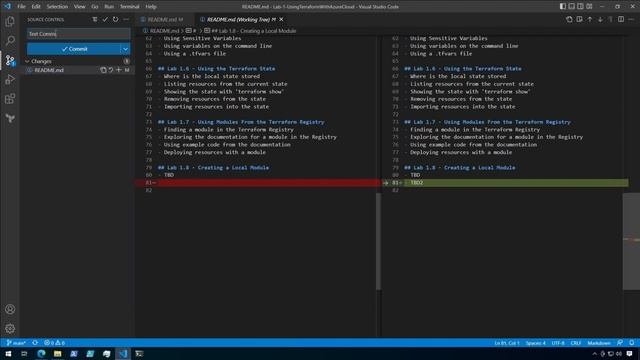Change line ending via CRLF
This screenshot has width=640, height=360.
pyautogui.click(x=576, y=343)
